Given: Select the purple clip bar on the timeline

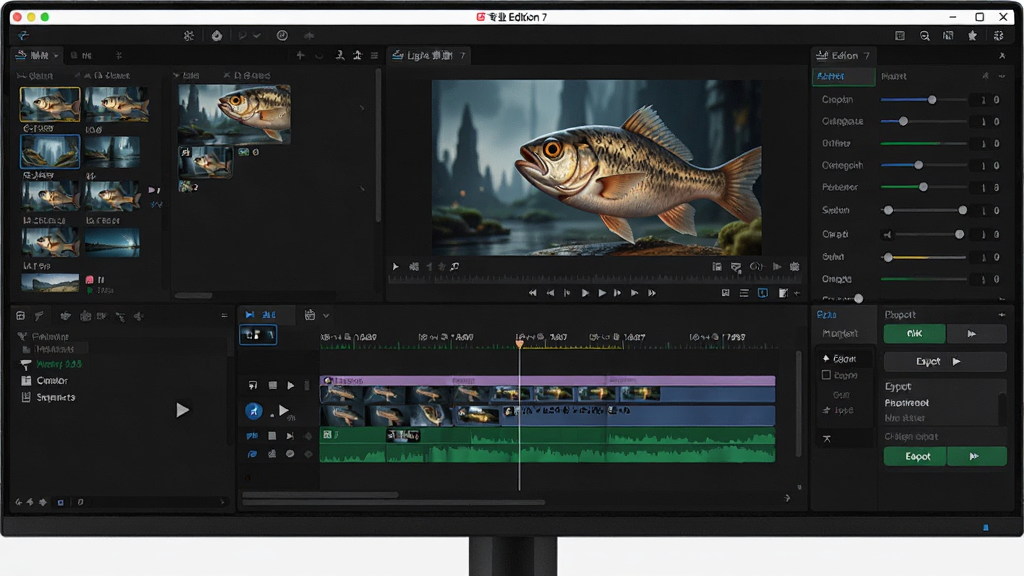Looking at the screenshot, I should tap(547, 380).
